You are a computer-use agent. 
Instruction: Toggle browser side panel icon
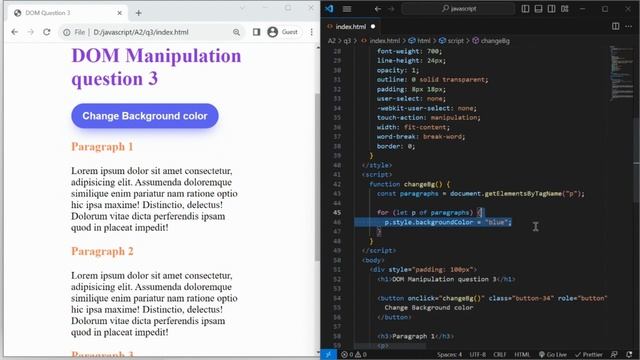coord(256,32)
